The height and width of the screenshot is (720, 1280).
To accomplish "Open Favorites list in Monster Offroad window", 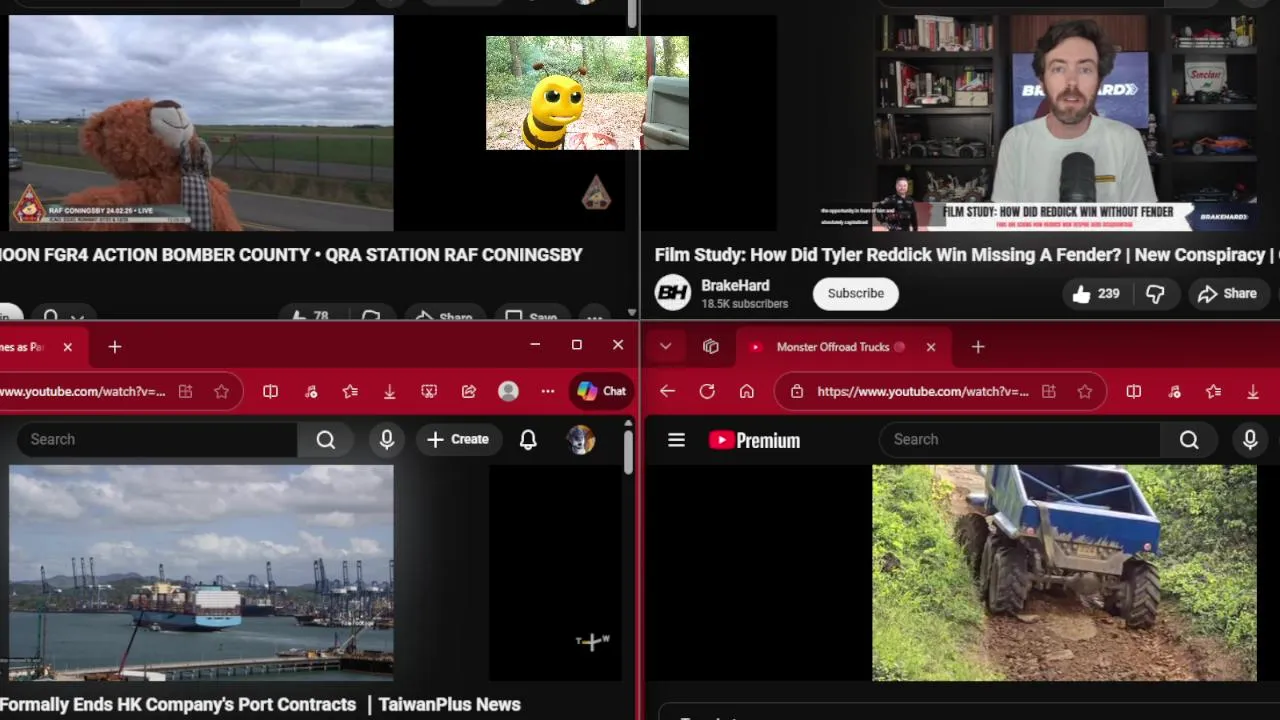I will [1213, 392].
